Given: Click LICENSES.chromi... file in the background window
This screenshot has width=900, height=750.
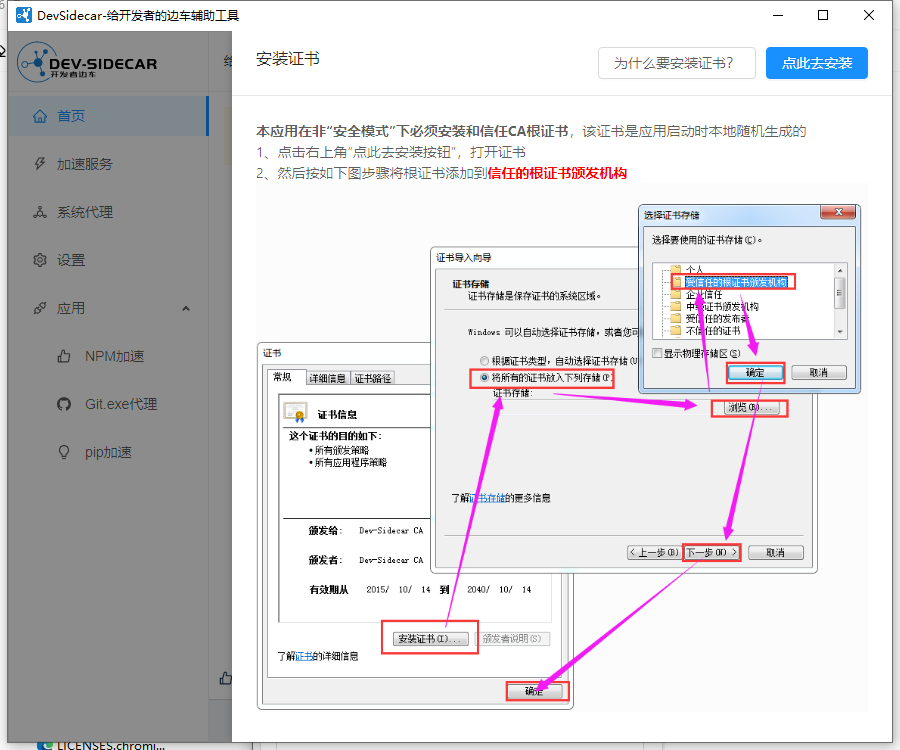Looking at the screenshot, I should pos(102,745).
